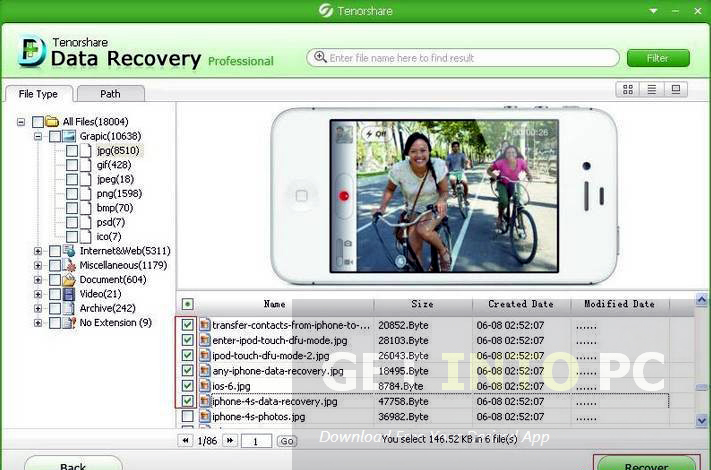The image size is (711, 470).
Task: Check the png(1598) checkbox
Action: tap(72, 194)
